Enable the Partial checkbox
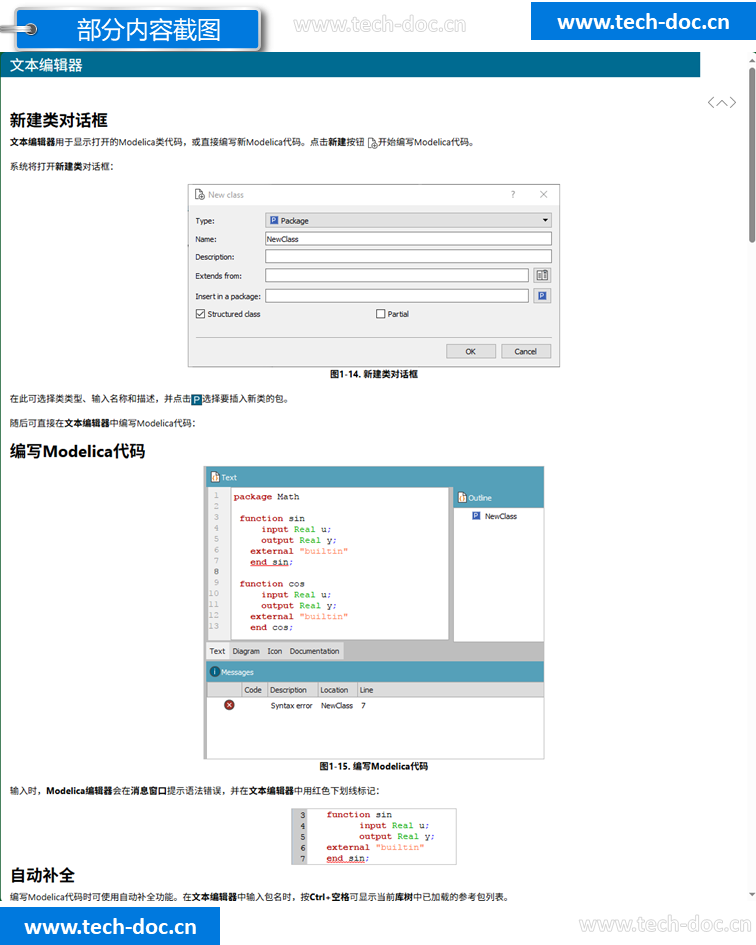 tap(380, 314)
